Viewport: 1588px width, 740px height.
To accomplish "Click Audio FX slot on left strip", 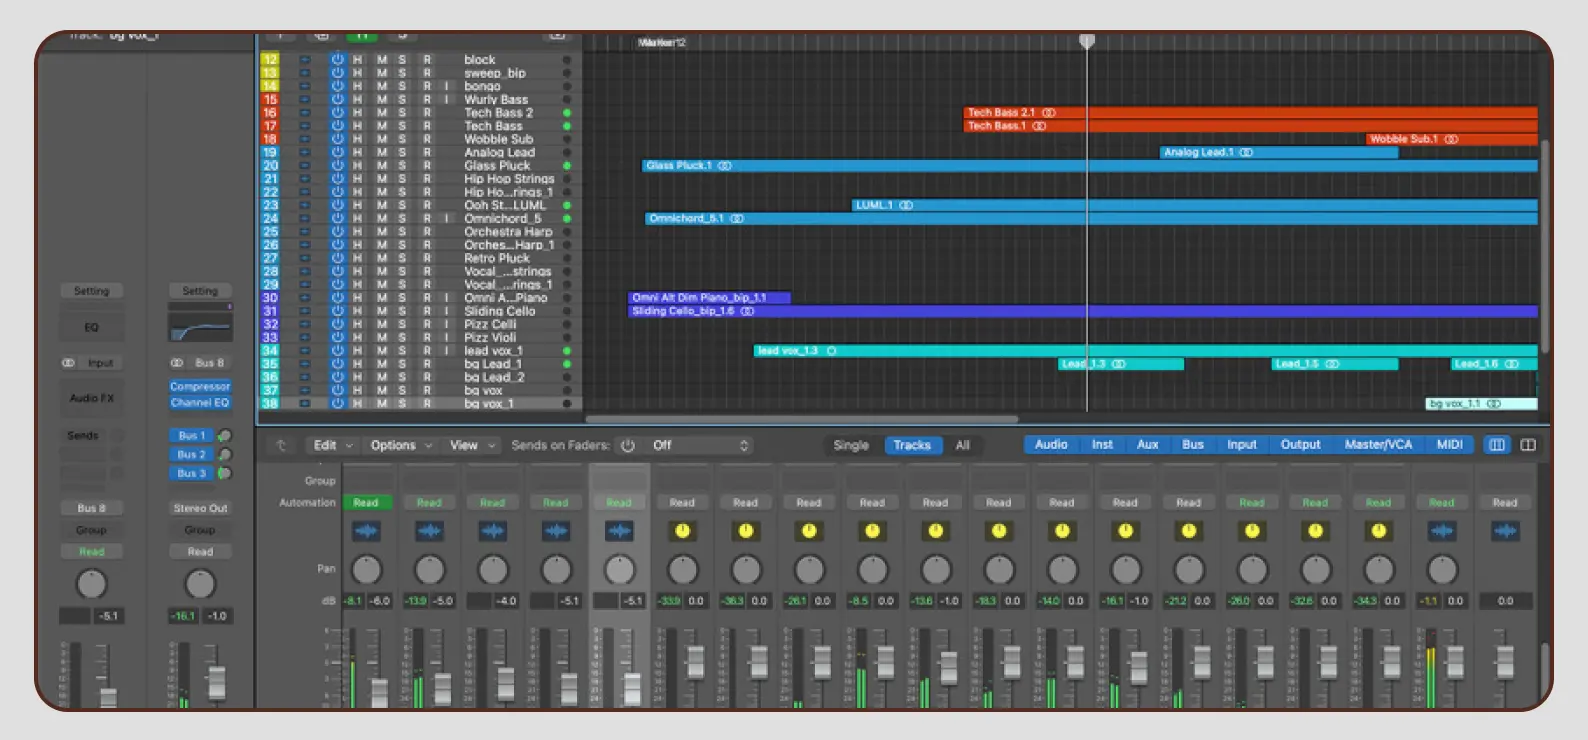I will click(x=91, y=398).
